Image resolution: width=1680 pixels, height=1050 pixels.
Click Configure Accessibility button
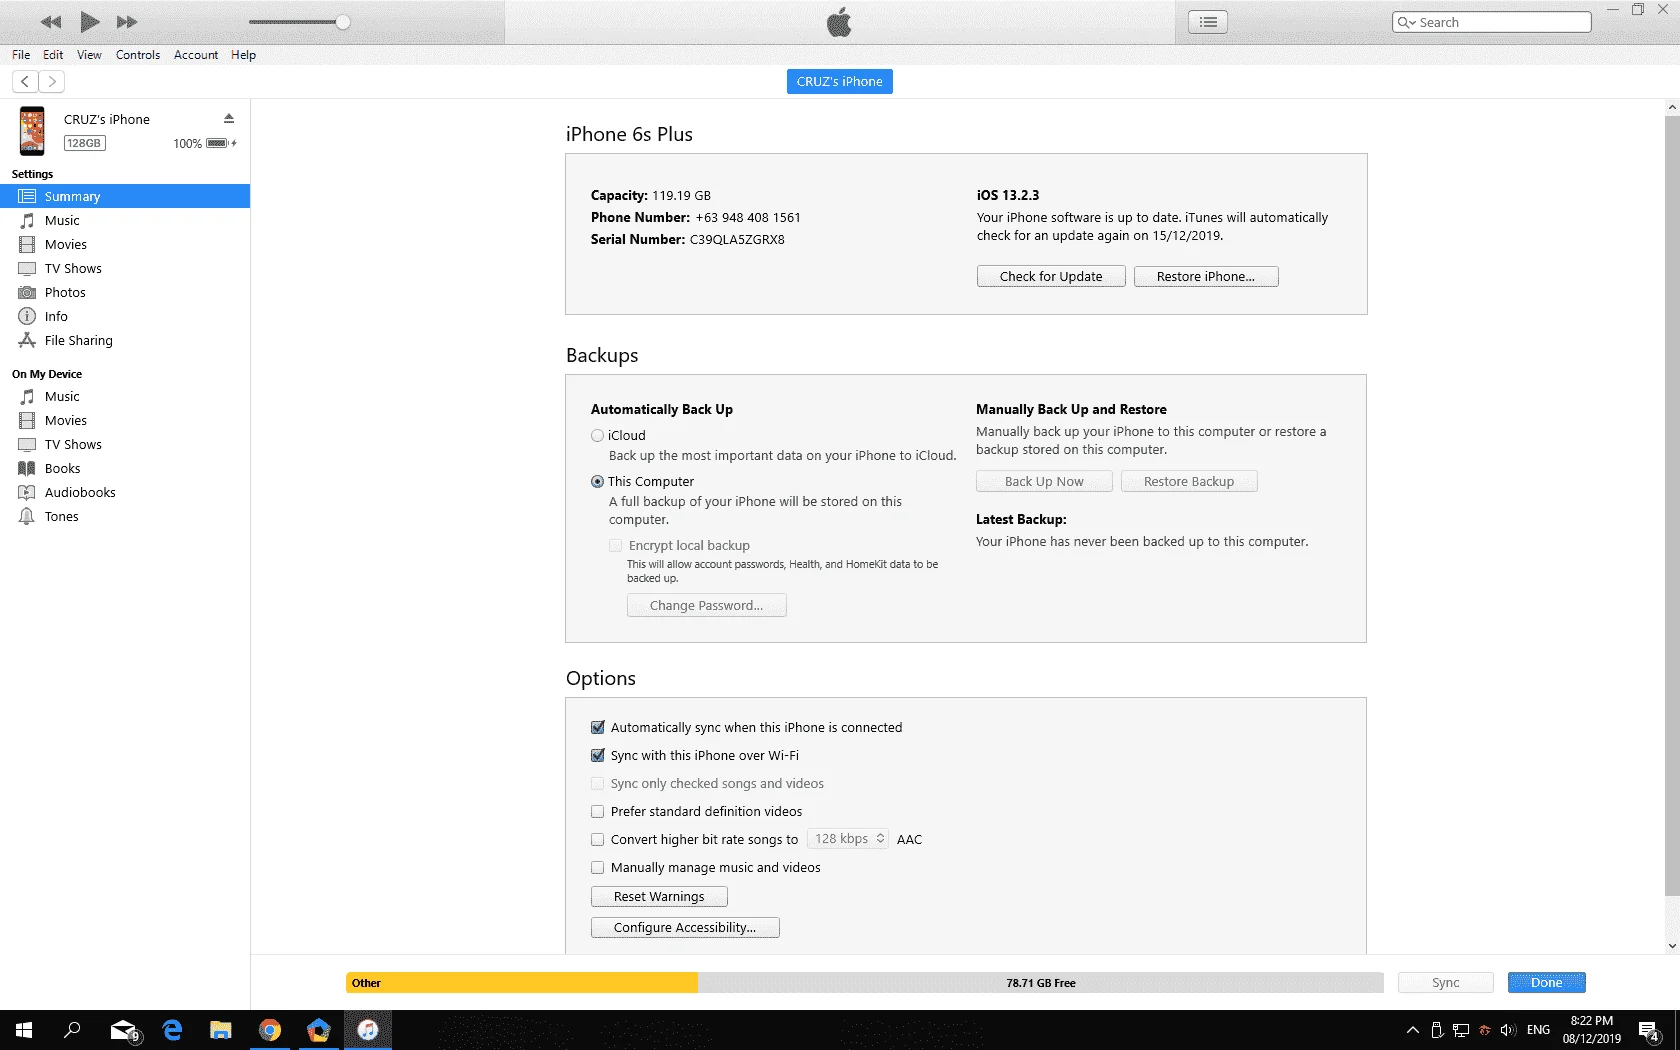coord(685,927)
